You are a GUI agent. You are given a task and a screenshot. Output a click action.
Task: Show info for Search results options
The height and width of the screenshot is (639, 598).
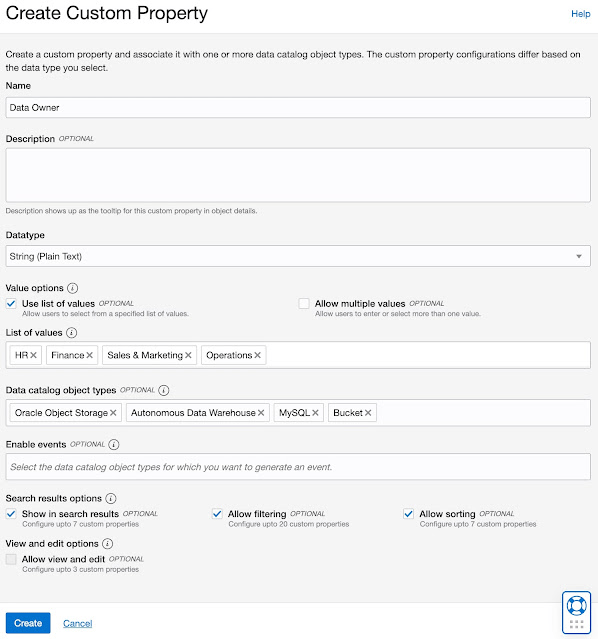point(110,498)
